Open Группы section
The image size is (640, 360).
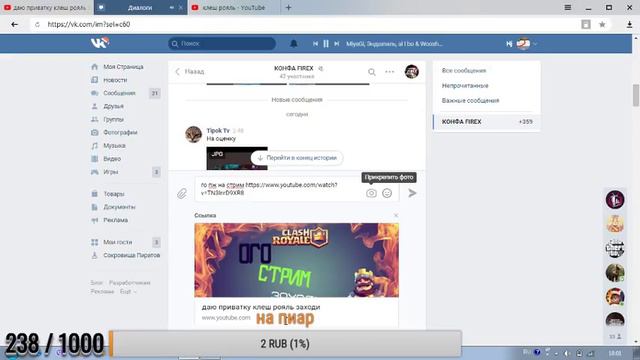(113, 119)
